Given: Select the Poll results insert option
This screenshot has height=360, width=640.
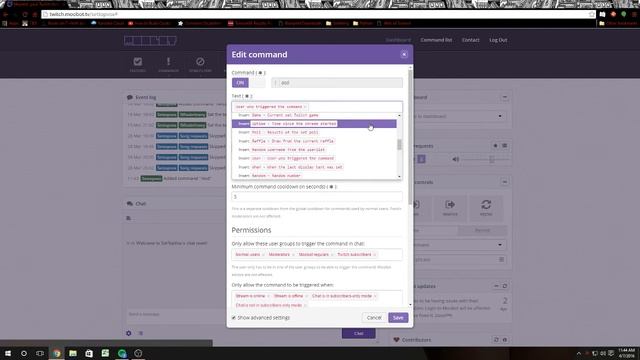Looking at the screenshot, I should [314, 132].
